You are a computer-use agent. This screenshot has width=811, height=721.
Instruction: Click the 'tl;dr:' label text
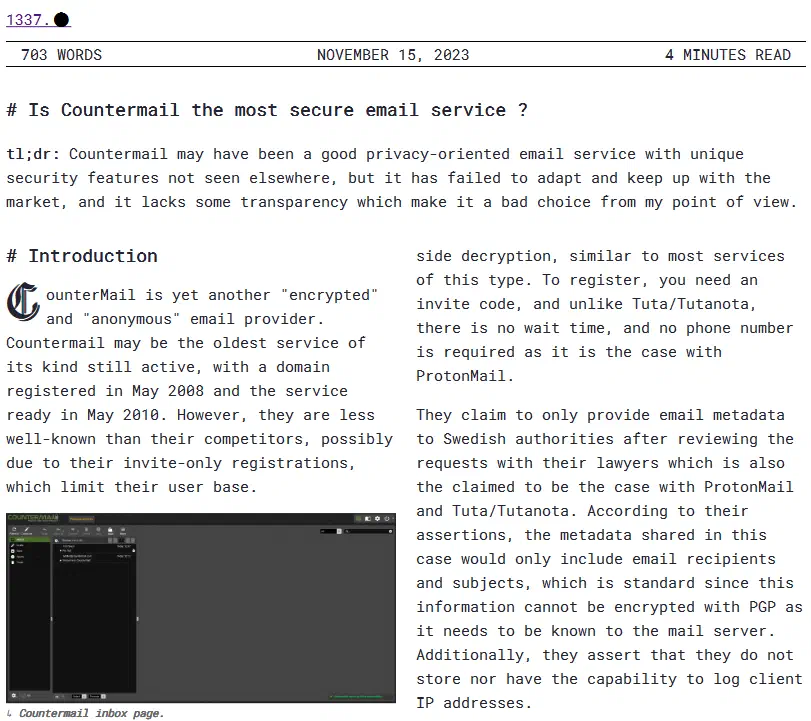[x=33, y=154]
